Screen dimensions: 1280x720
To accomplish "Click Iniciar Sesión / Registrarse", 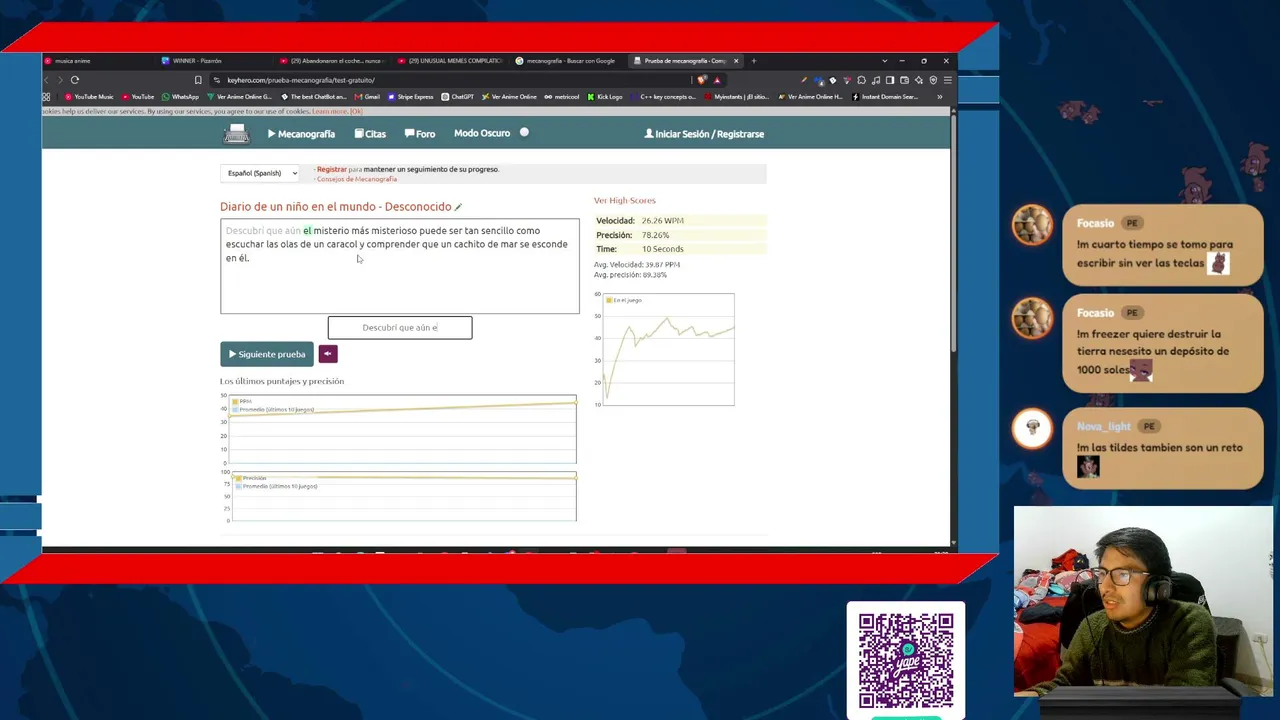I will 704,134.
